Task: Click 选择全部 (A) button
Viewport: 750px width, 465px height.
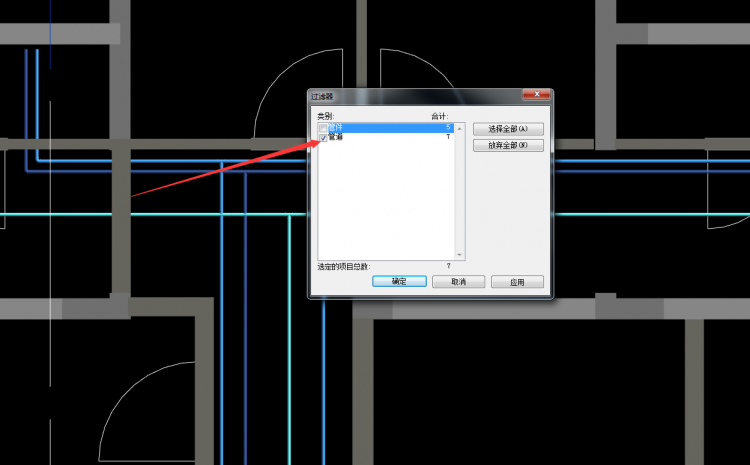Action: (508, 129)
